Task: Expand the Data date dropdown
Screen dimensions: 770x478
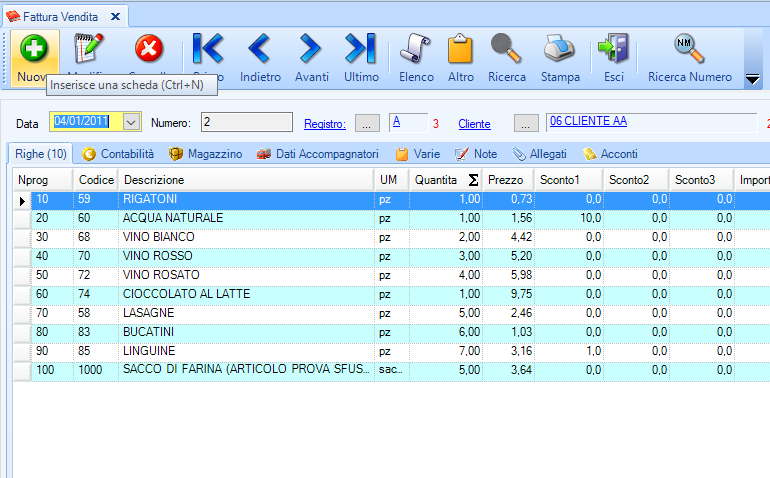Action: [132, 122]
